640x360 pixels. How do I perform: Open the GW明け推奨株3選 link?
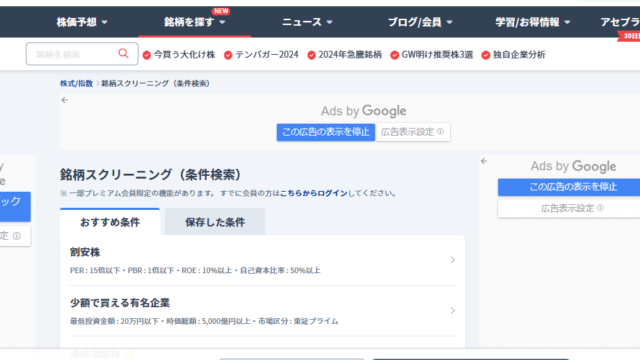click(x=437, y=55)
